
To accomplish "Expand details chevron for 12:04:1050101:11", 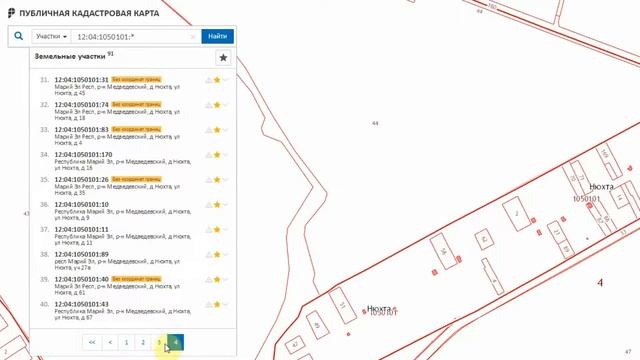I will (x=225, y=230).
